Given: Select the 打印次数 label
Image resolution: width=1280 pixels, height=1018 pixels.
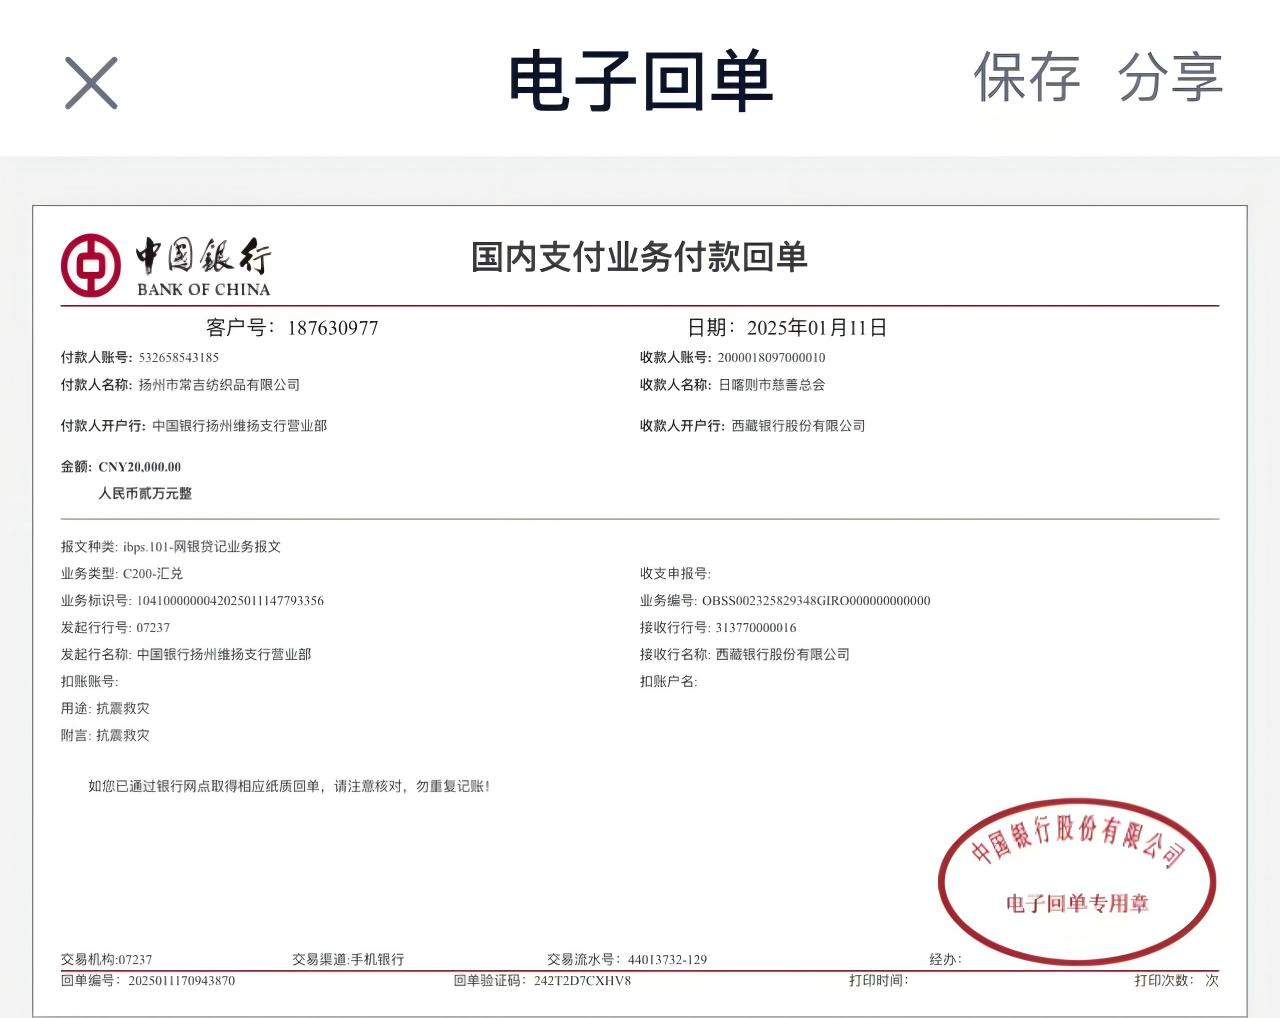Looking at the screenshot, I should pos(1164,981).
